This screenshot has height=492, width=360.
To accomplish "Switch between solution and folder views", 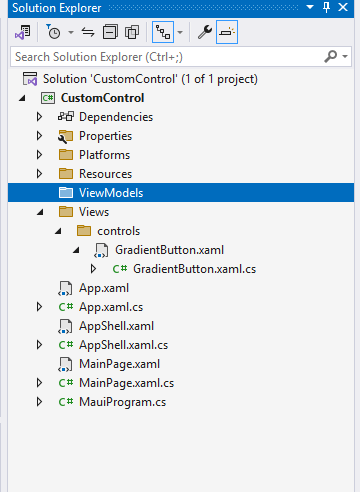I will click(23, 32).
